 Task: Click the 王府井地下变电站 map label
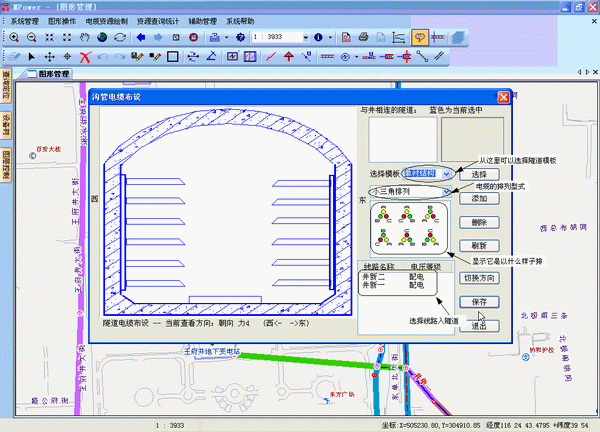coord(212,351)
